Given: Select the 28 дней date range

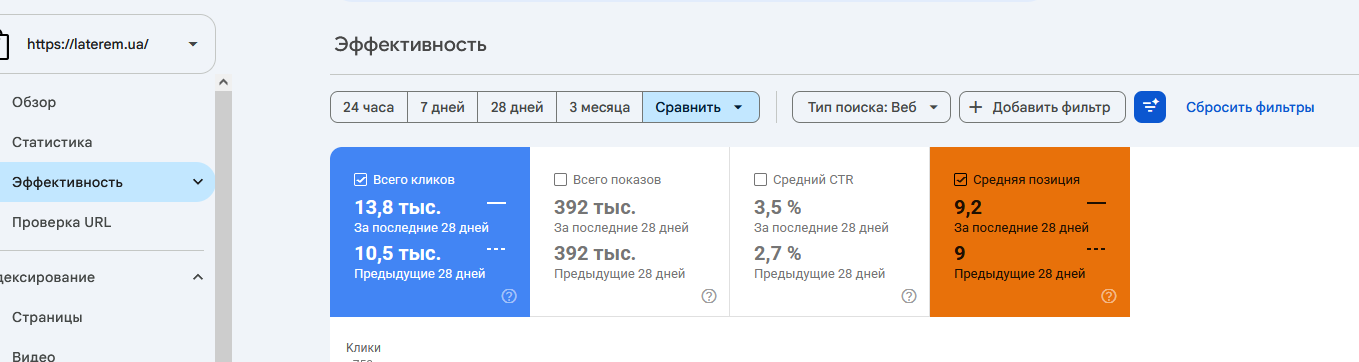Looking at the screenshot, I should [x=517, y=107].
